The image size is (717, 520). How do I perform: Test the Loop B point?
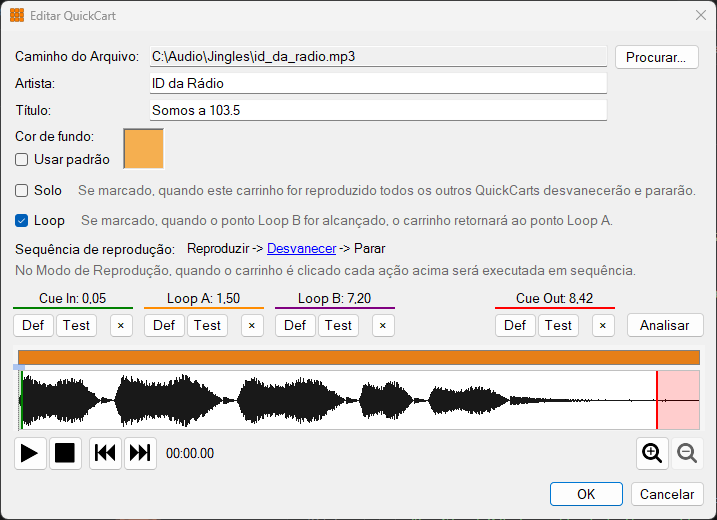(338, 326)
